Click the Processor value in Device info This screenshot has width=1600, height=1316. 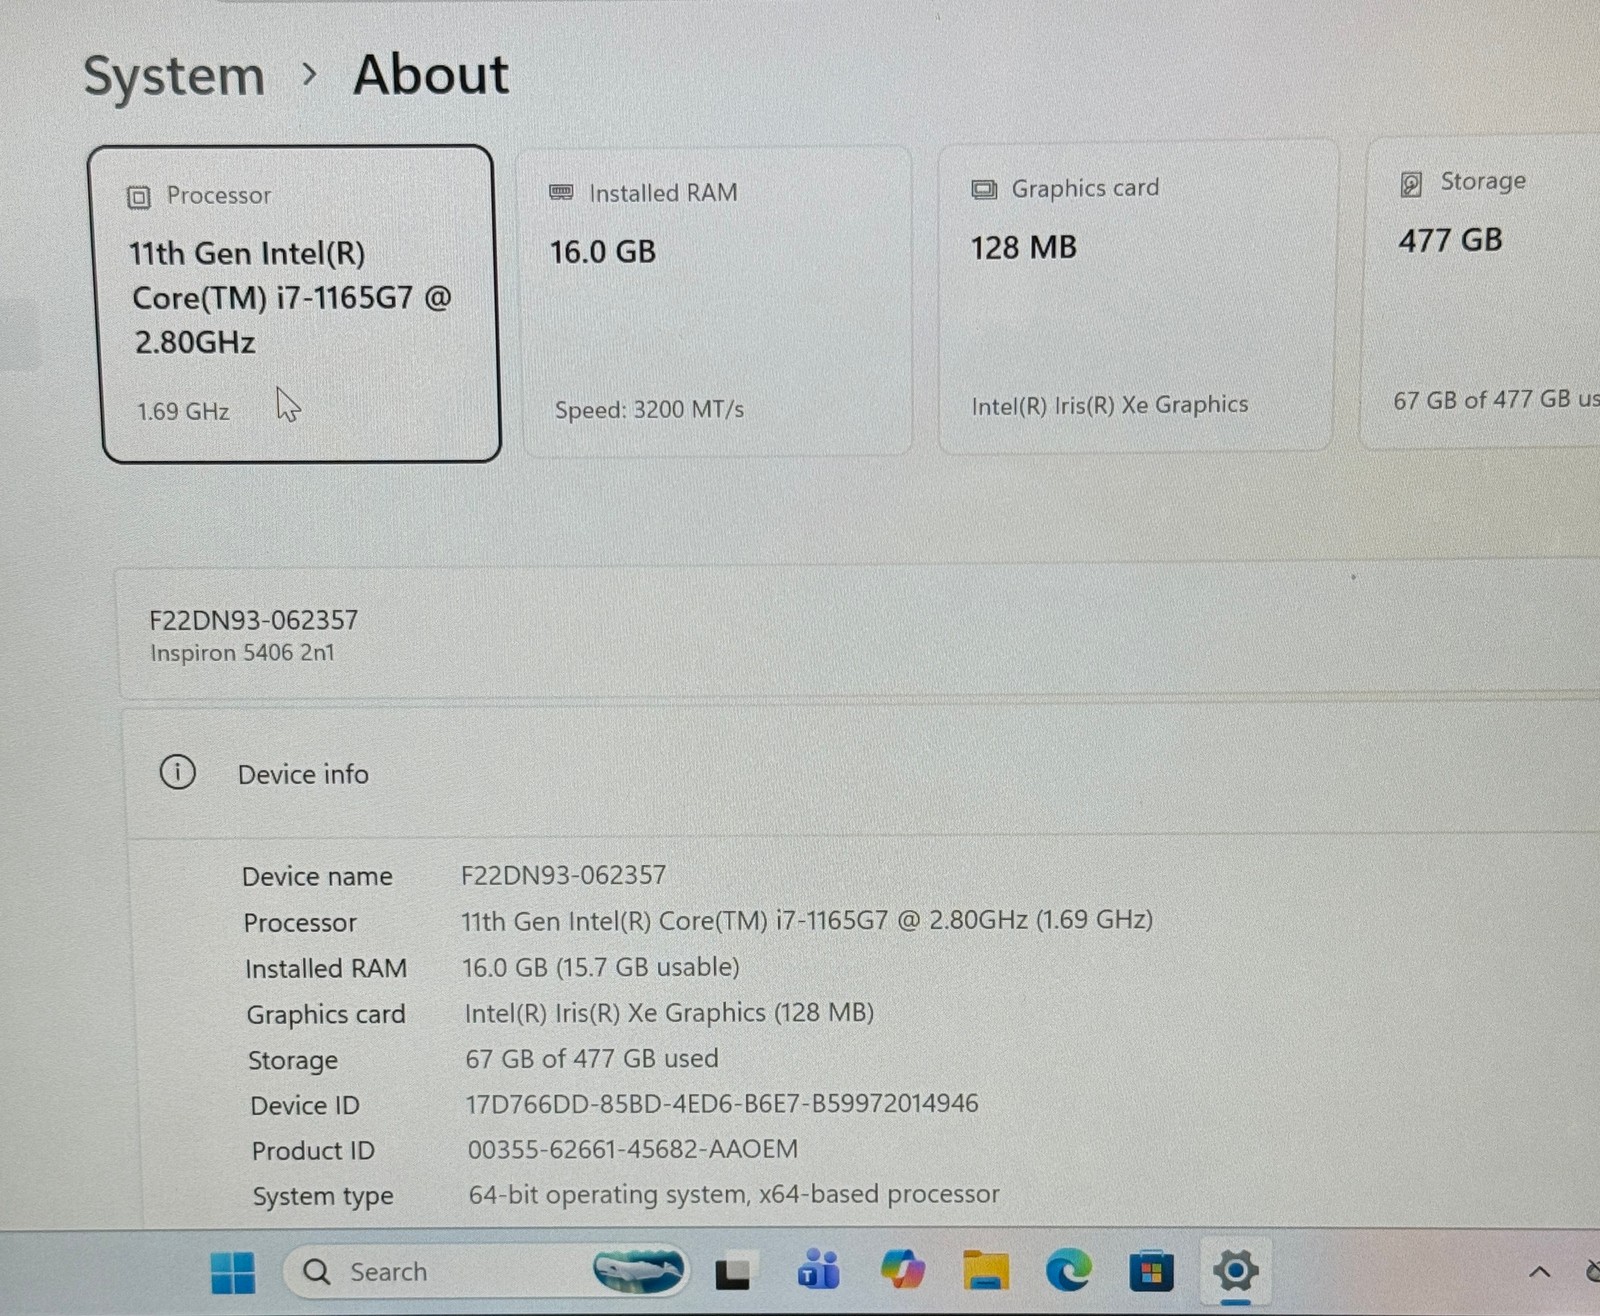pos(807,920)
